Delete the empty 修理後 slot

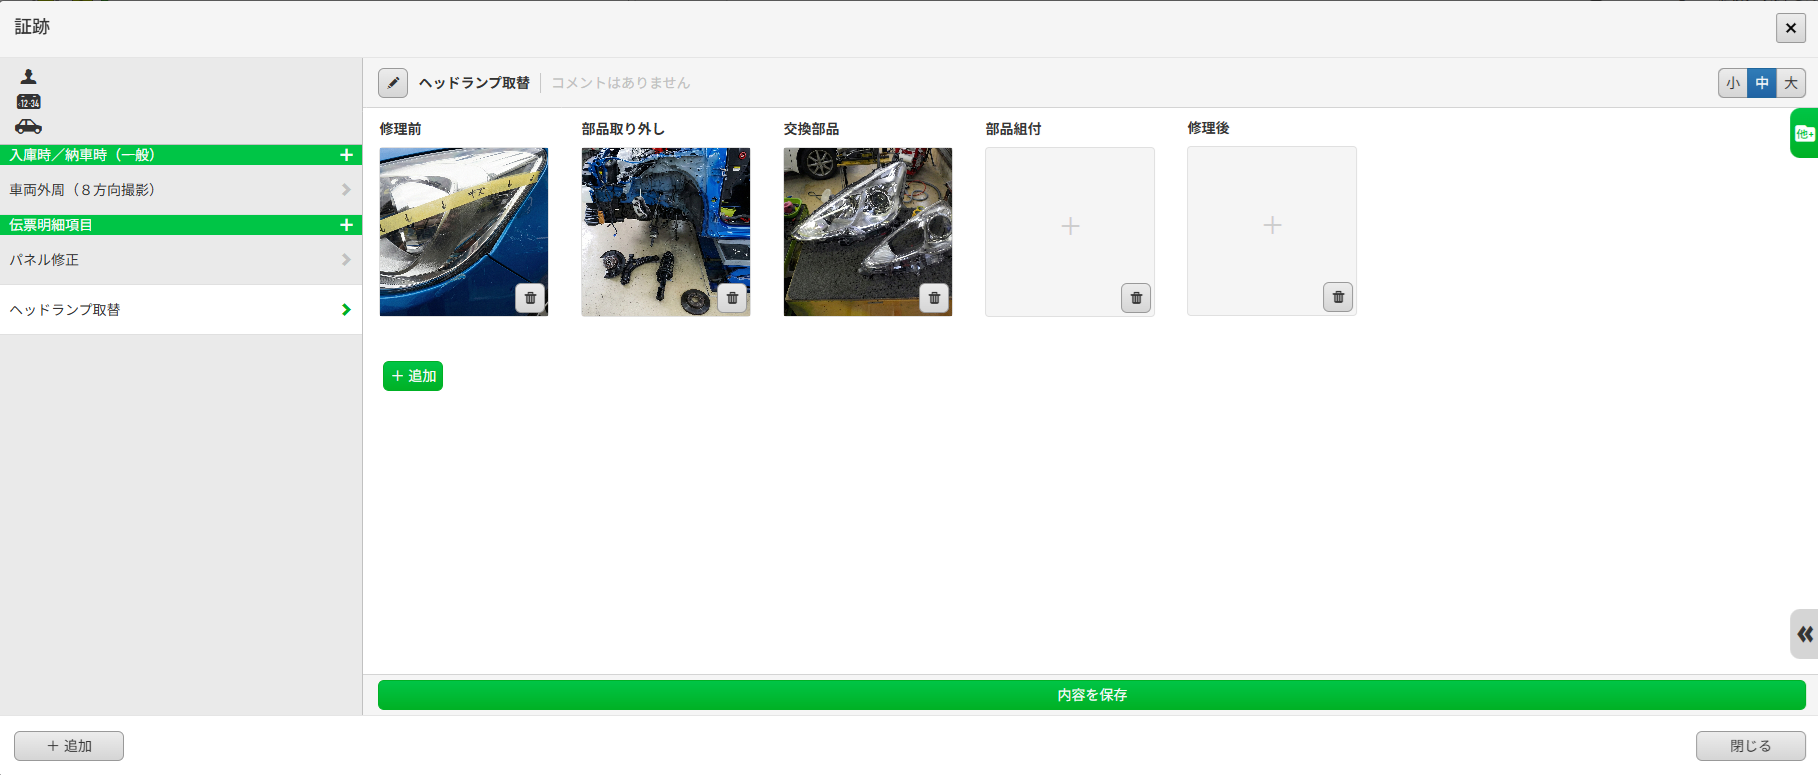coord(1338,297)
